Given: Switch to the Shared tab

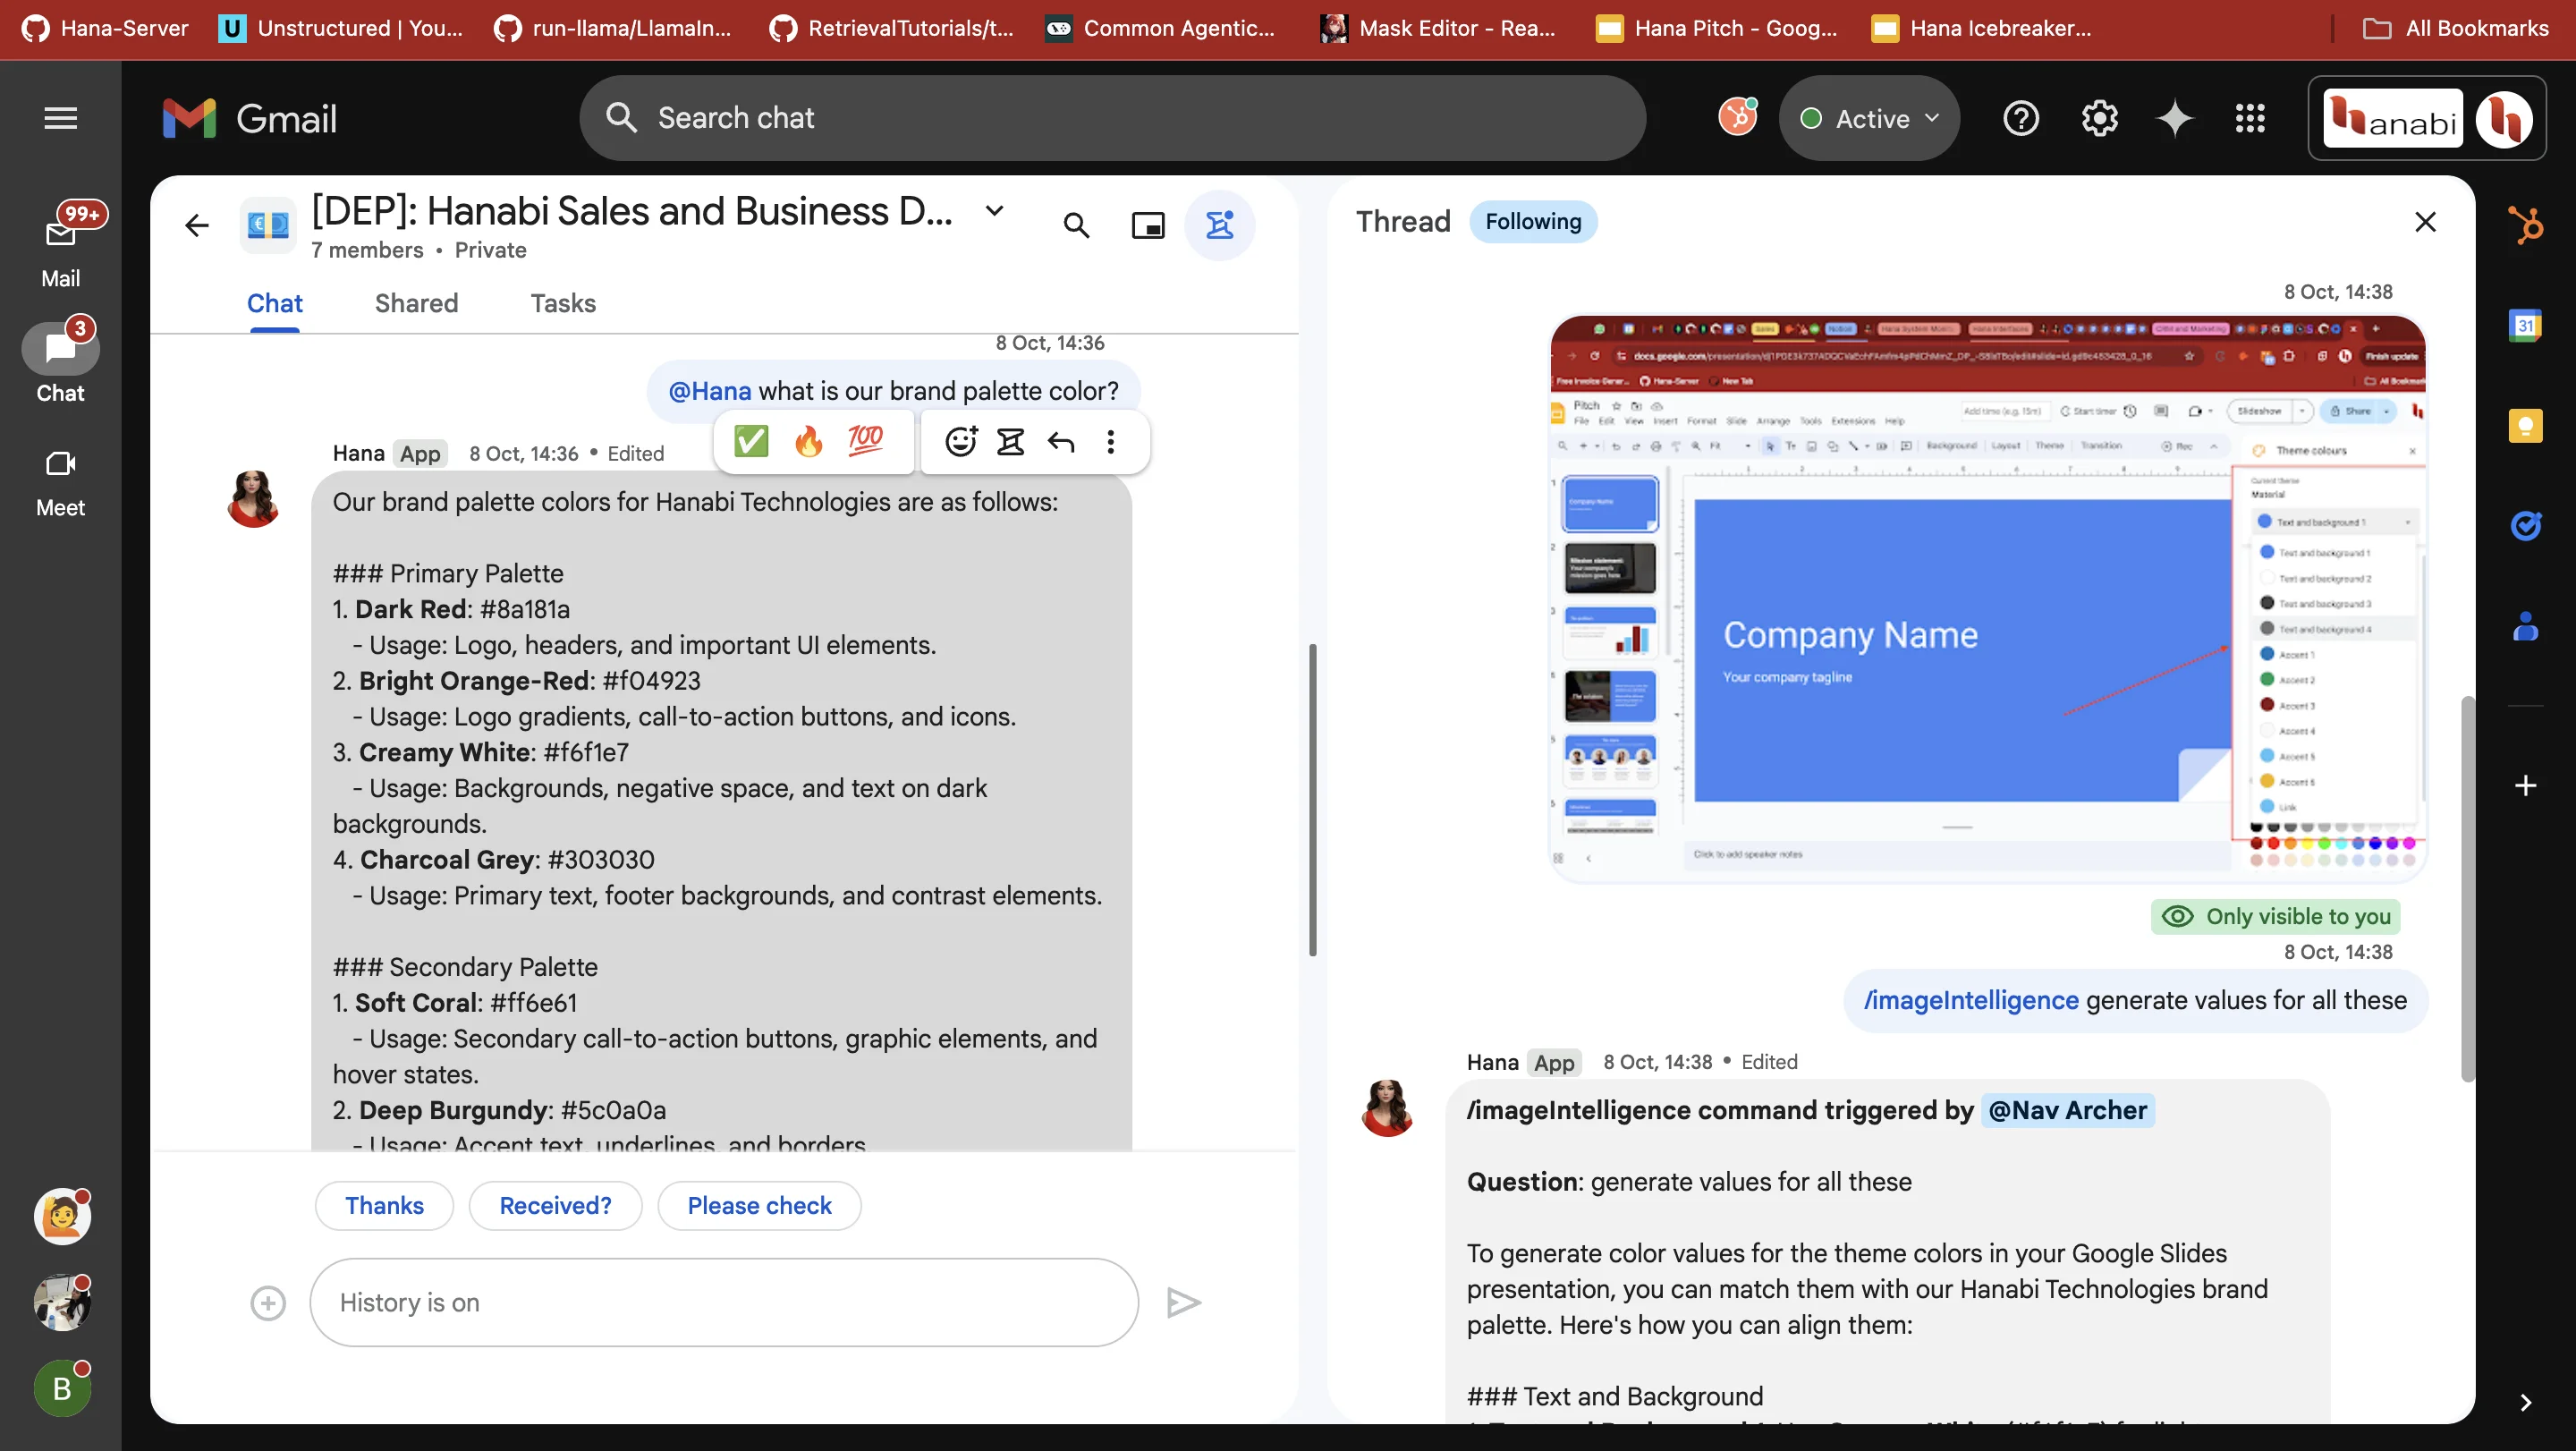Looking at the screenshot, I should coord(416,304).
